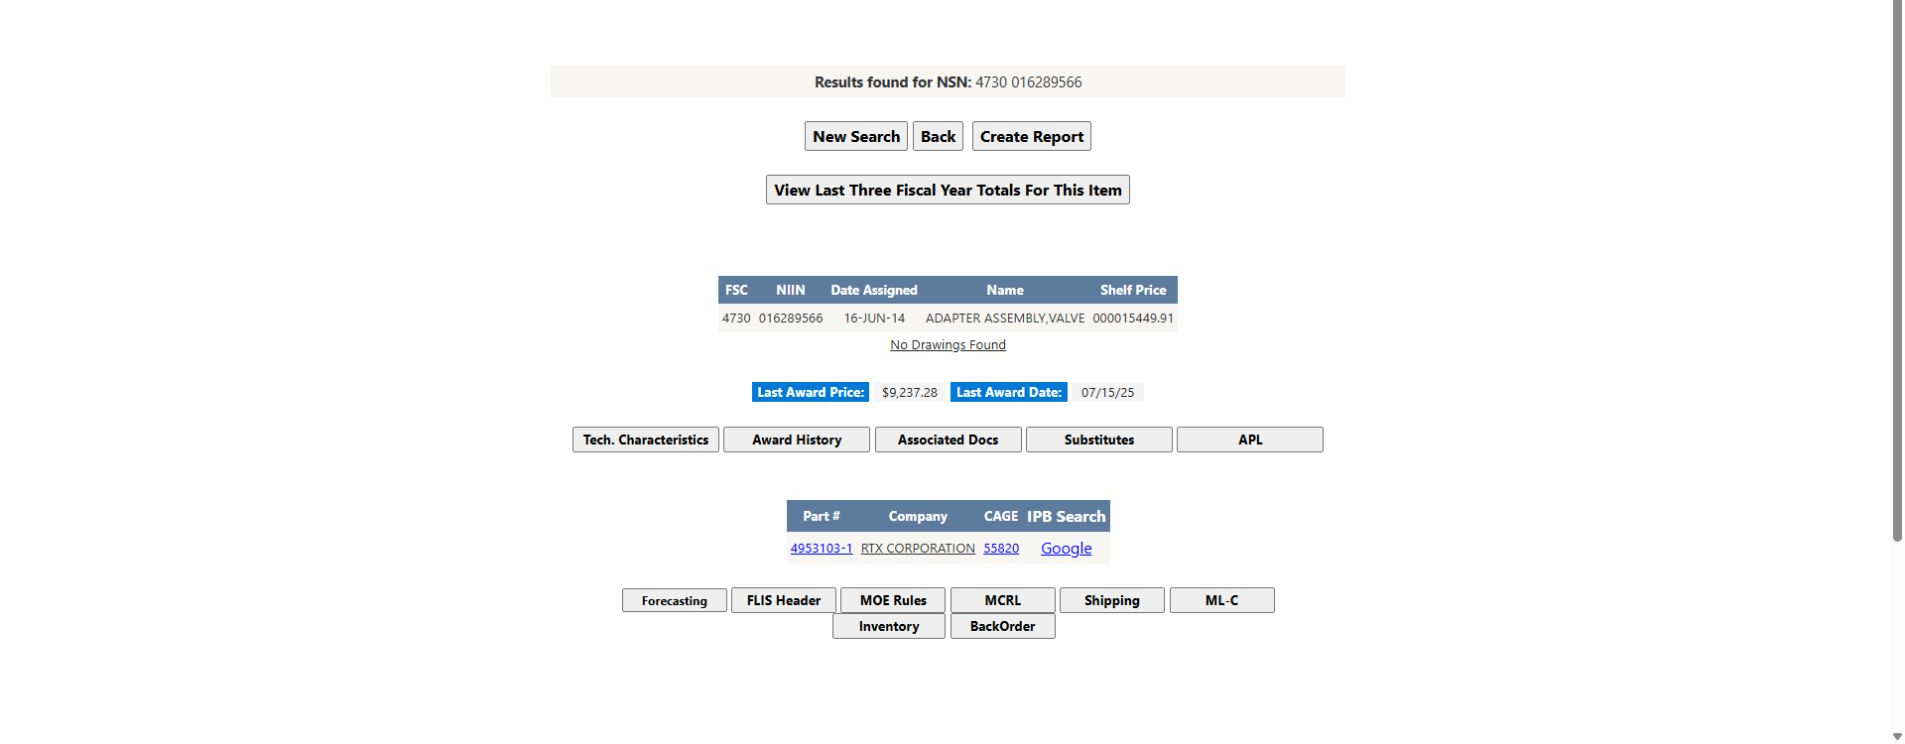Show the Award History
The height and width of the screenshot is (744, 1905).
click(x=797, y=440)
